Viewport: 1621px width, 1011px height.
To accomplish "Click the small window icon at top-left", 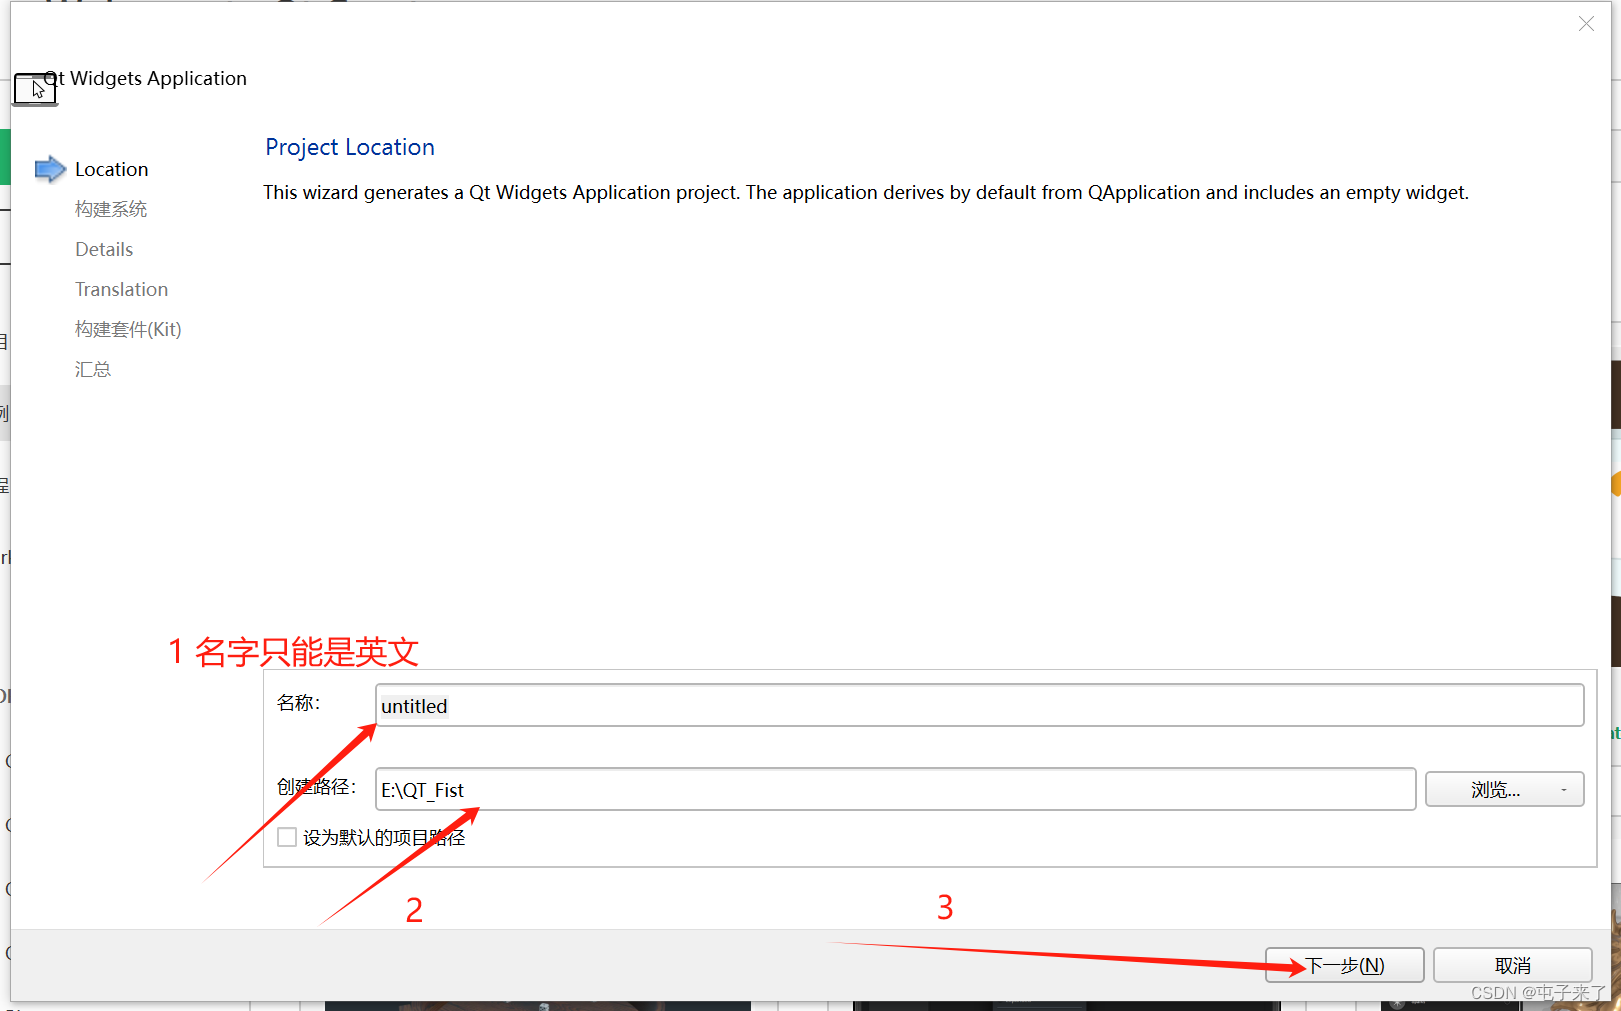I will (34, 89).
